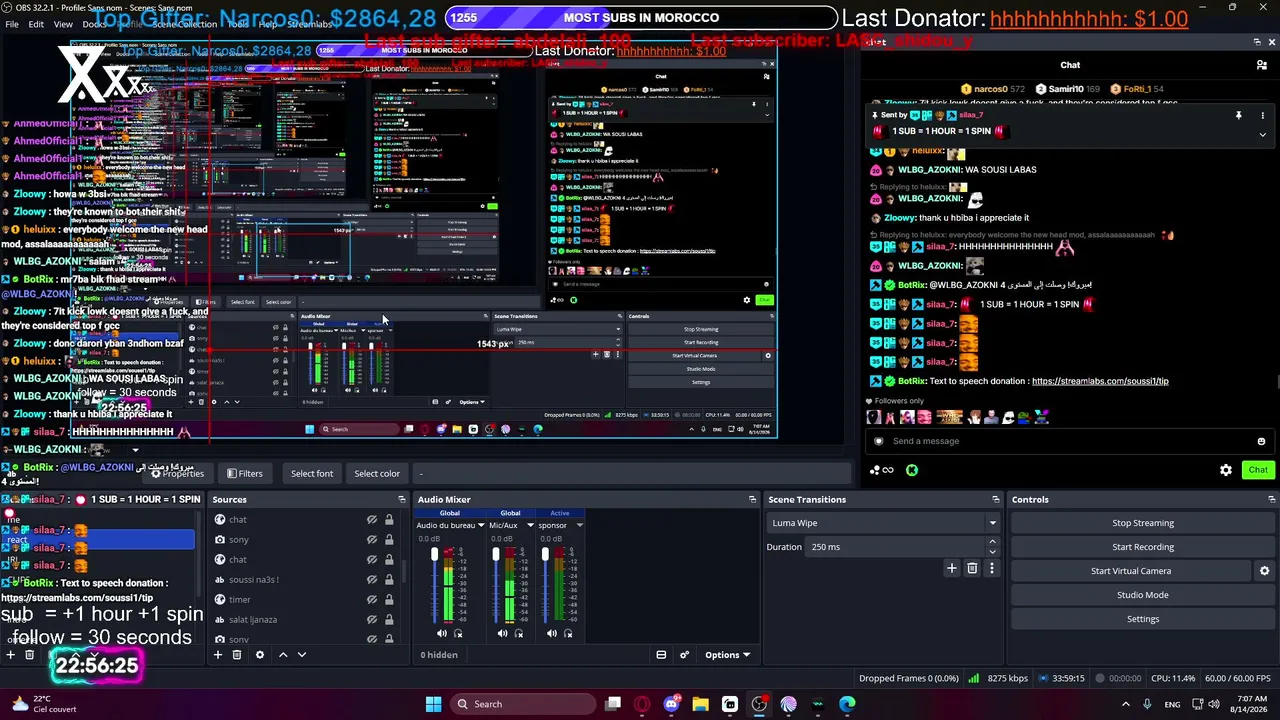Open the Docks menu

[95, 24]
